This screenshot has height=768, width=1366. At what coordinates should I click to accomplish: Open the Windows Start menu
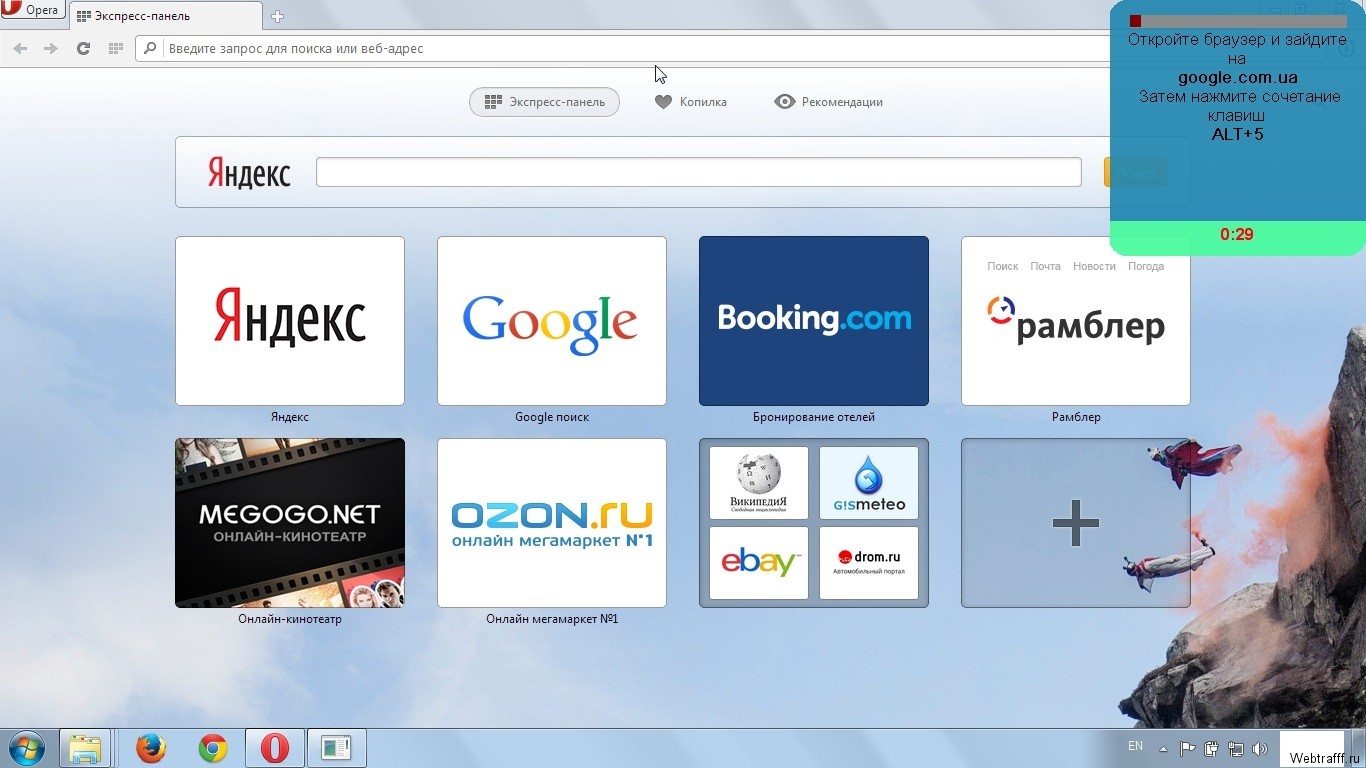tap(27, 748)
